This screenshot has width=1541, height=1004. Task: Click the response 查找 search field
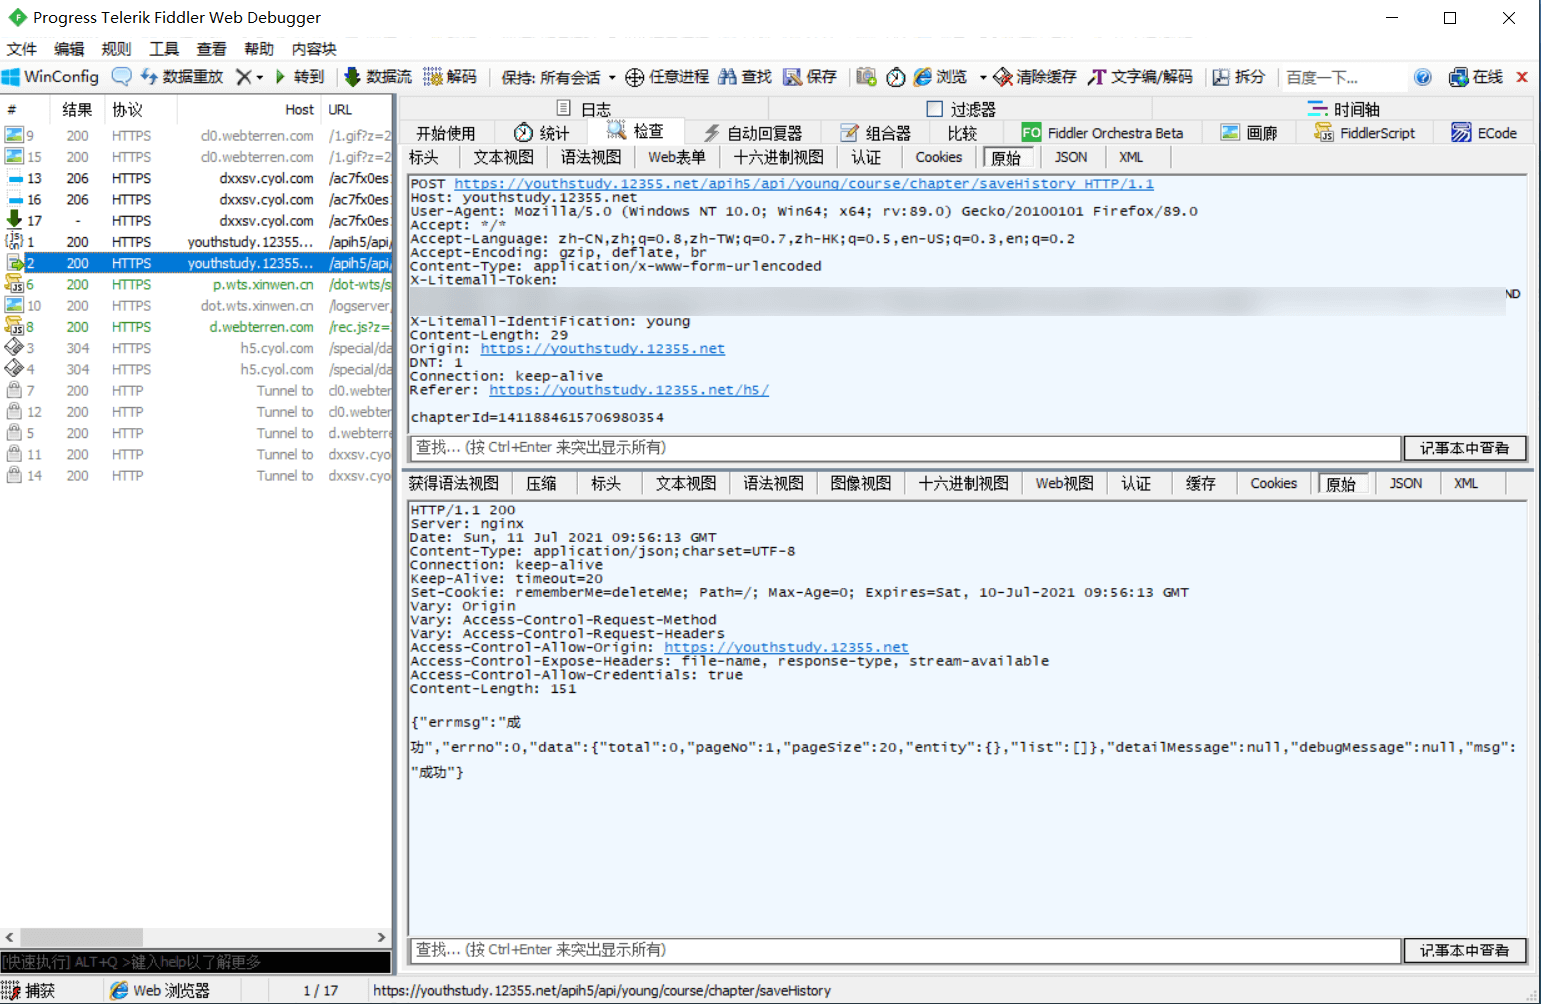coord(905,950)
